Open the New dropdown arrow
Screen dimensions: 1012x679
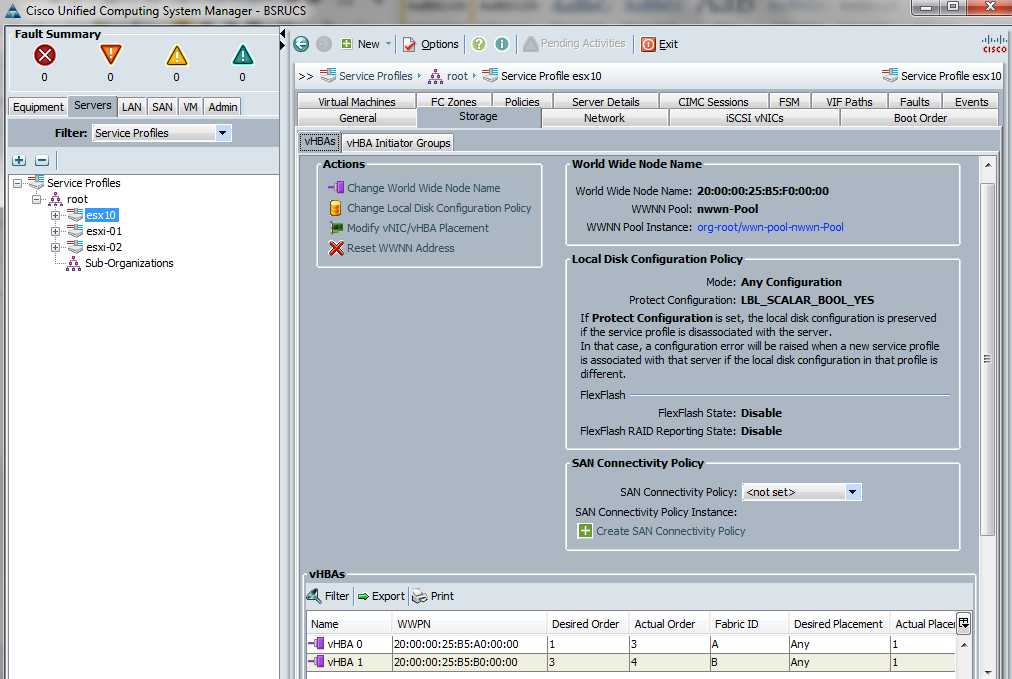coord(389,44)
